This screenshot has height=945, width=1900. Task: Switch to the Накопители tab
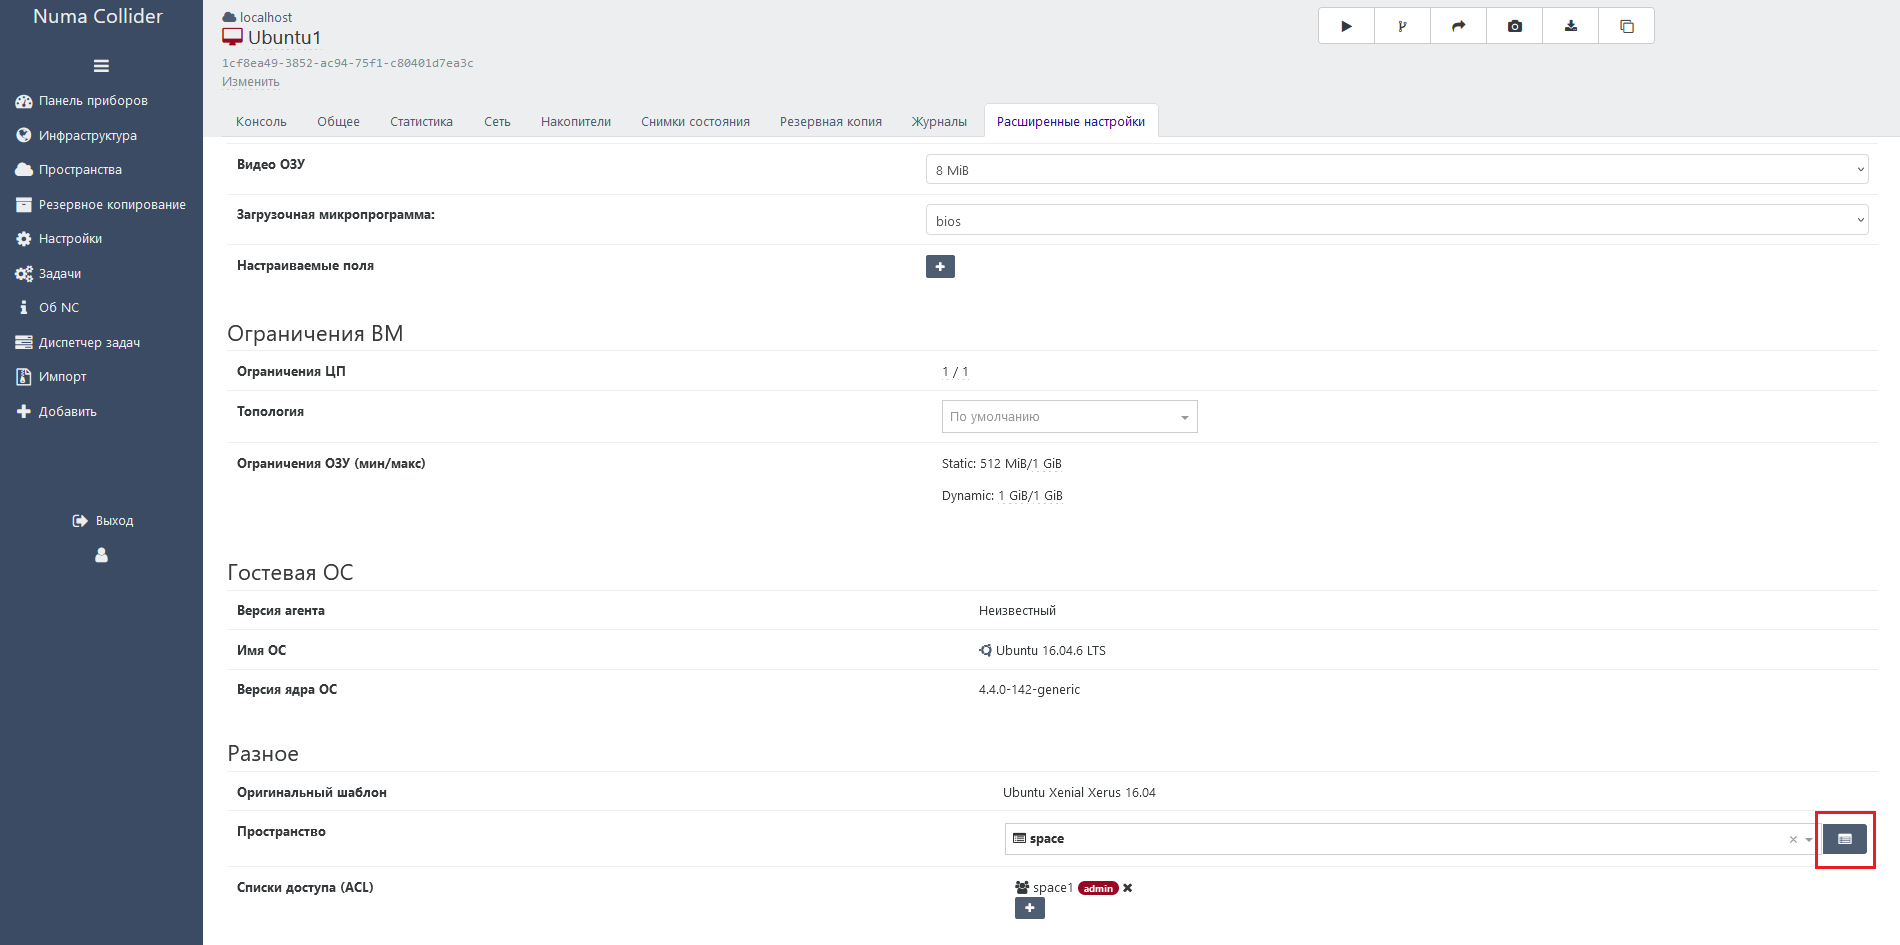tap(576, 121)
